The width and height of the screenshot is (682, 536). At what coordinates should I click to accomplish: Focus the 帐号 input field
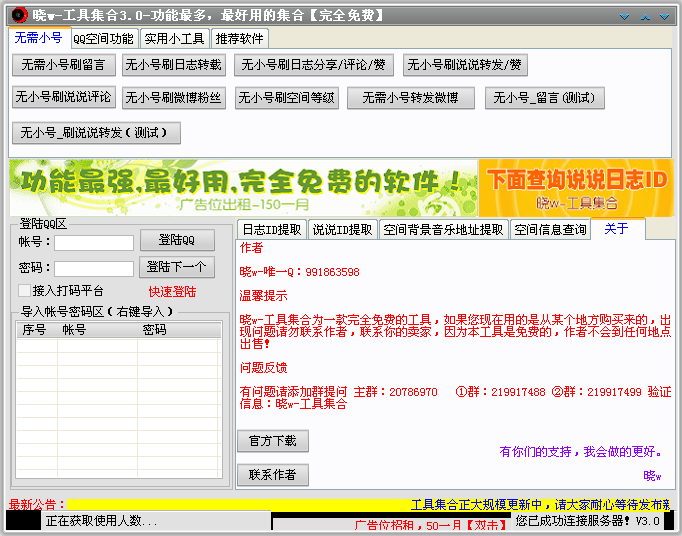(93, 242)
